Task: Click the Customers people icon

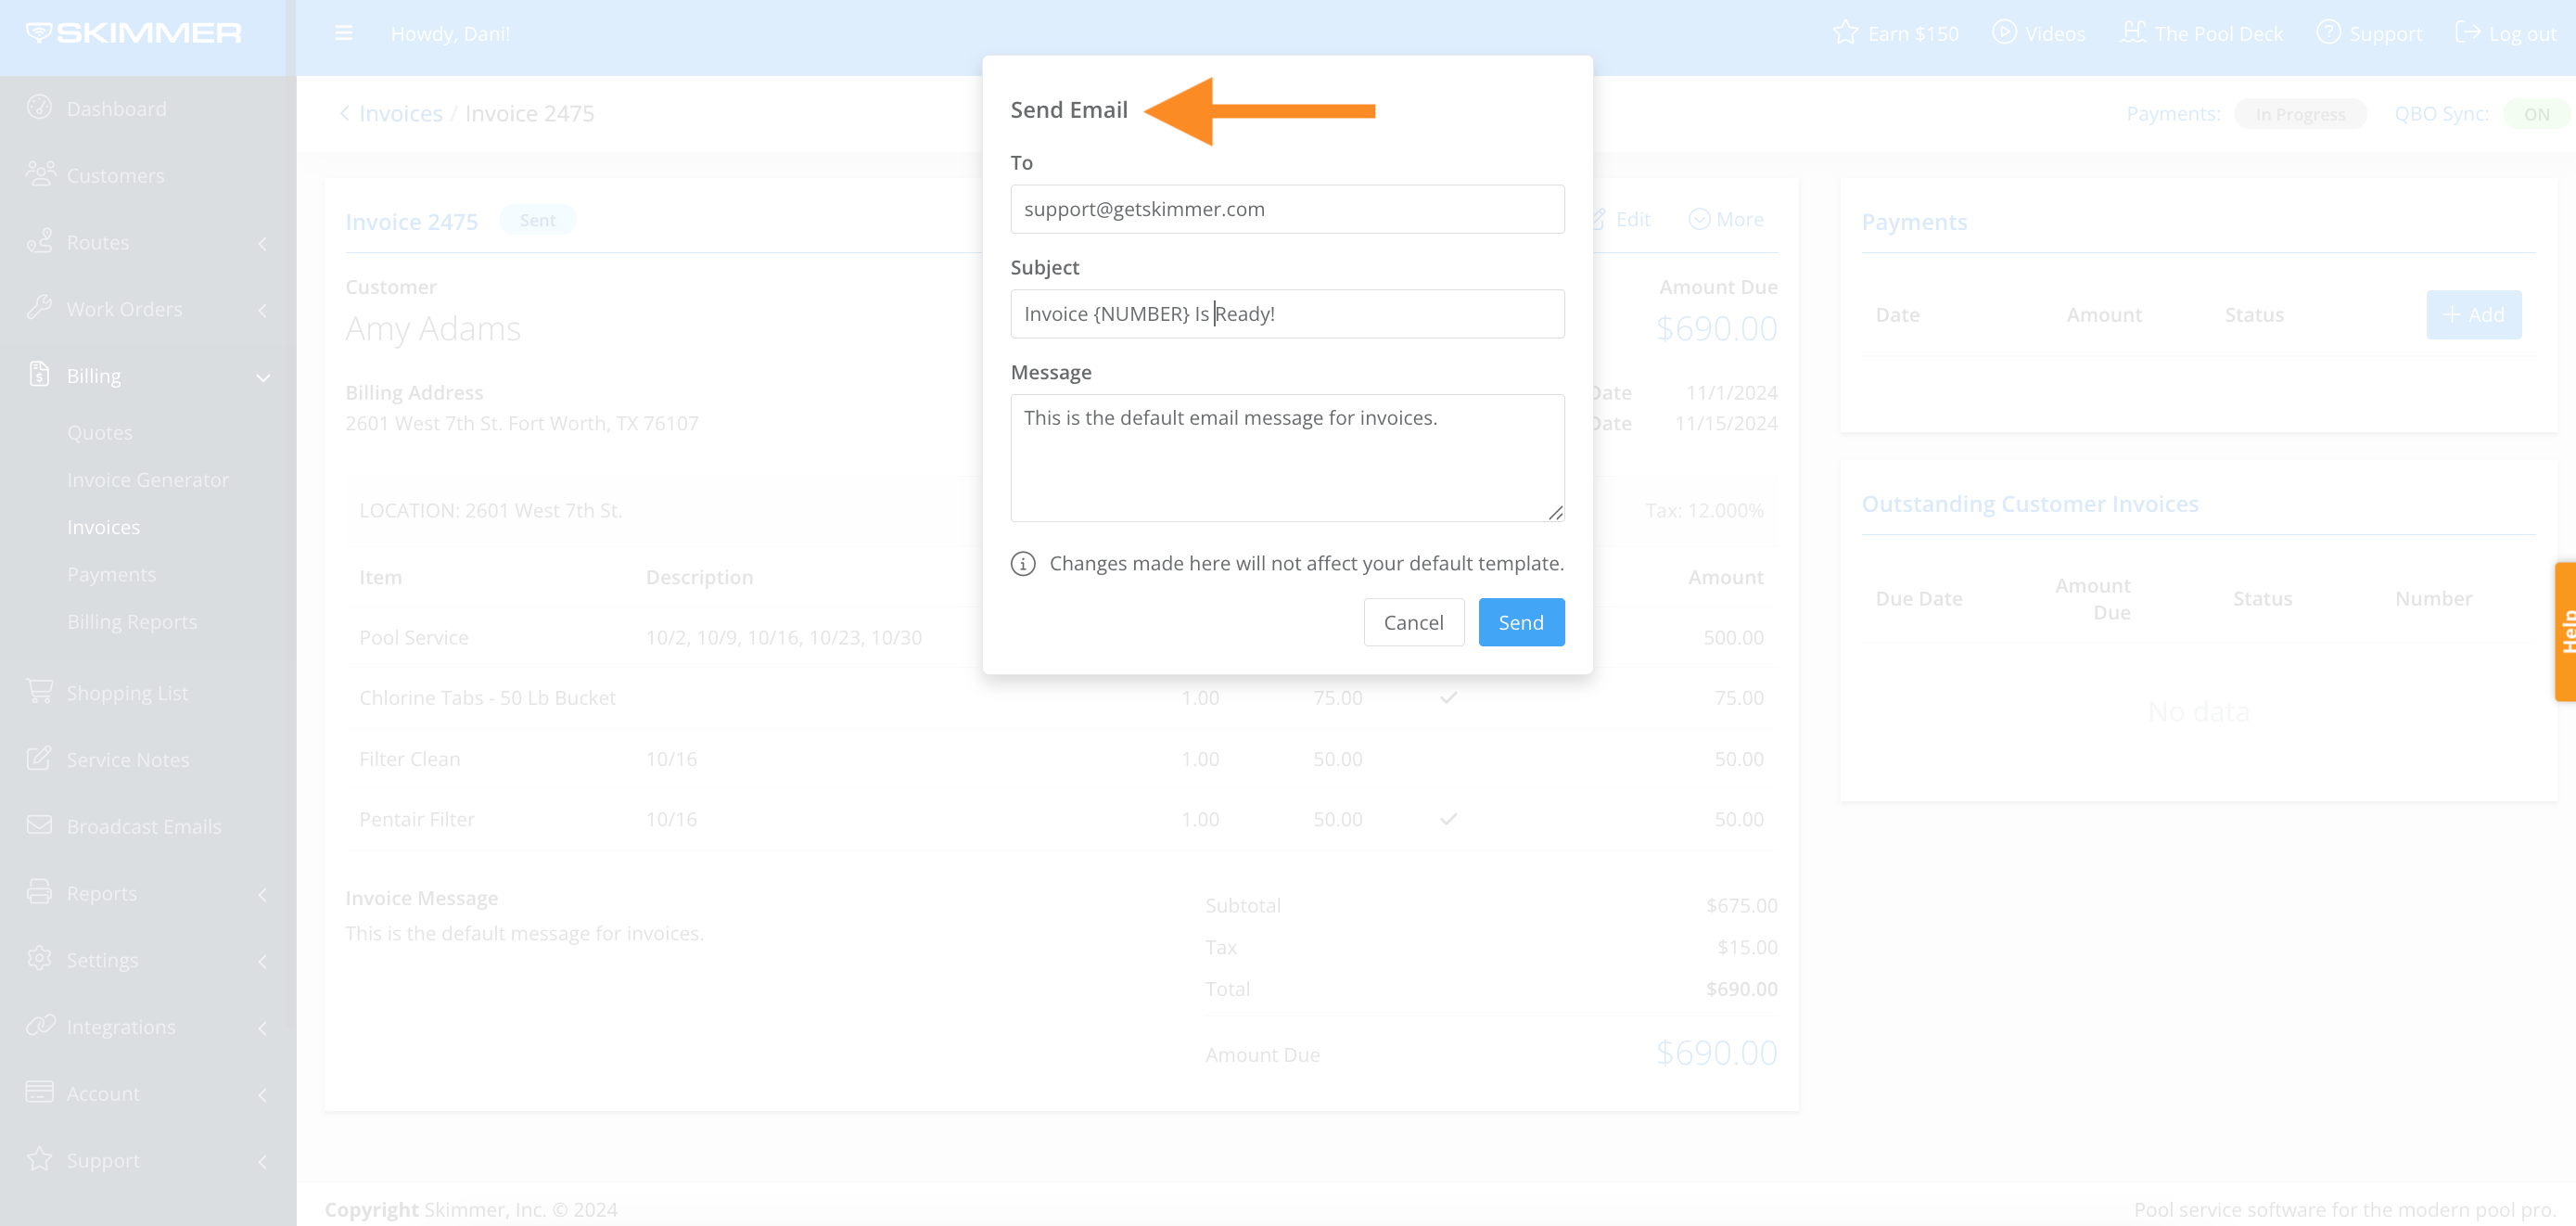Action: [x=40, y=174]
